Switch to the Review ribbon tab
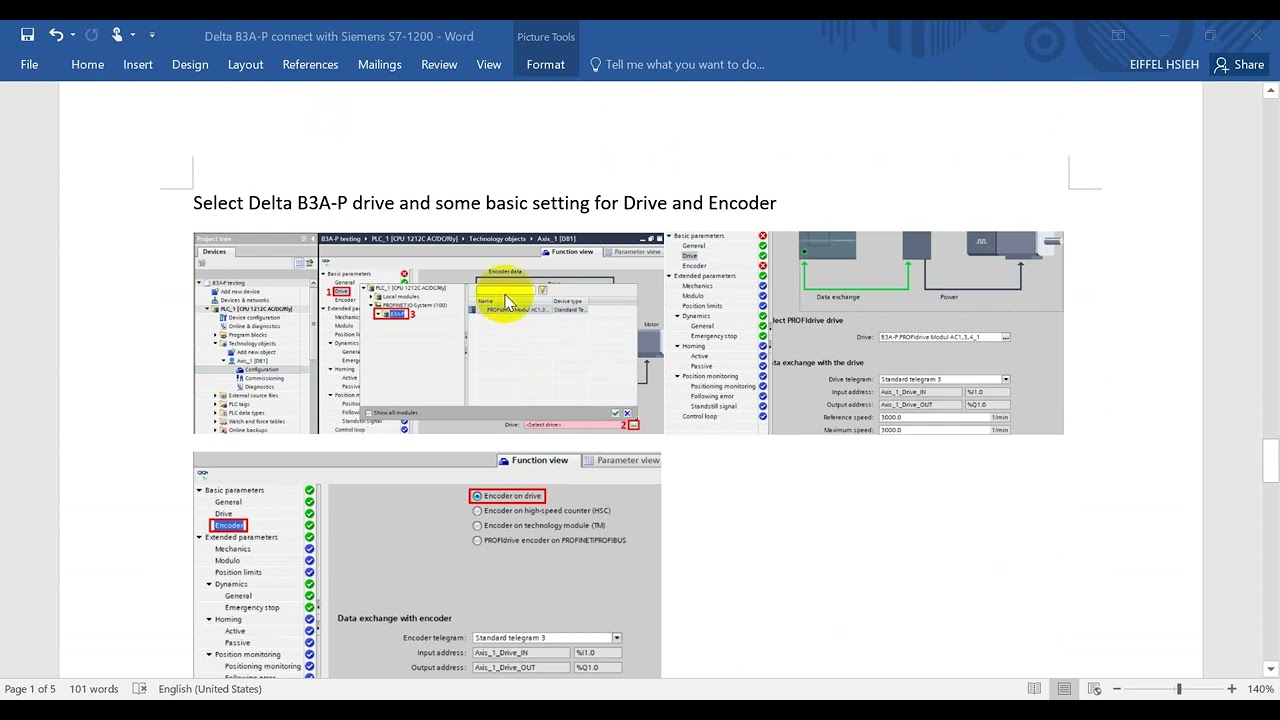 [x=439, y=64]
